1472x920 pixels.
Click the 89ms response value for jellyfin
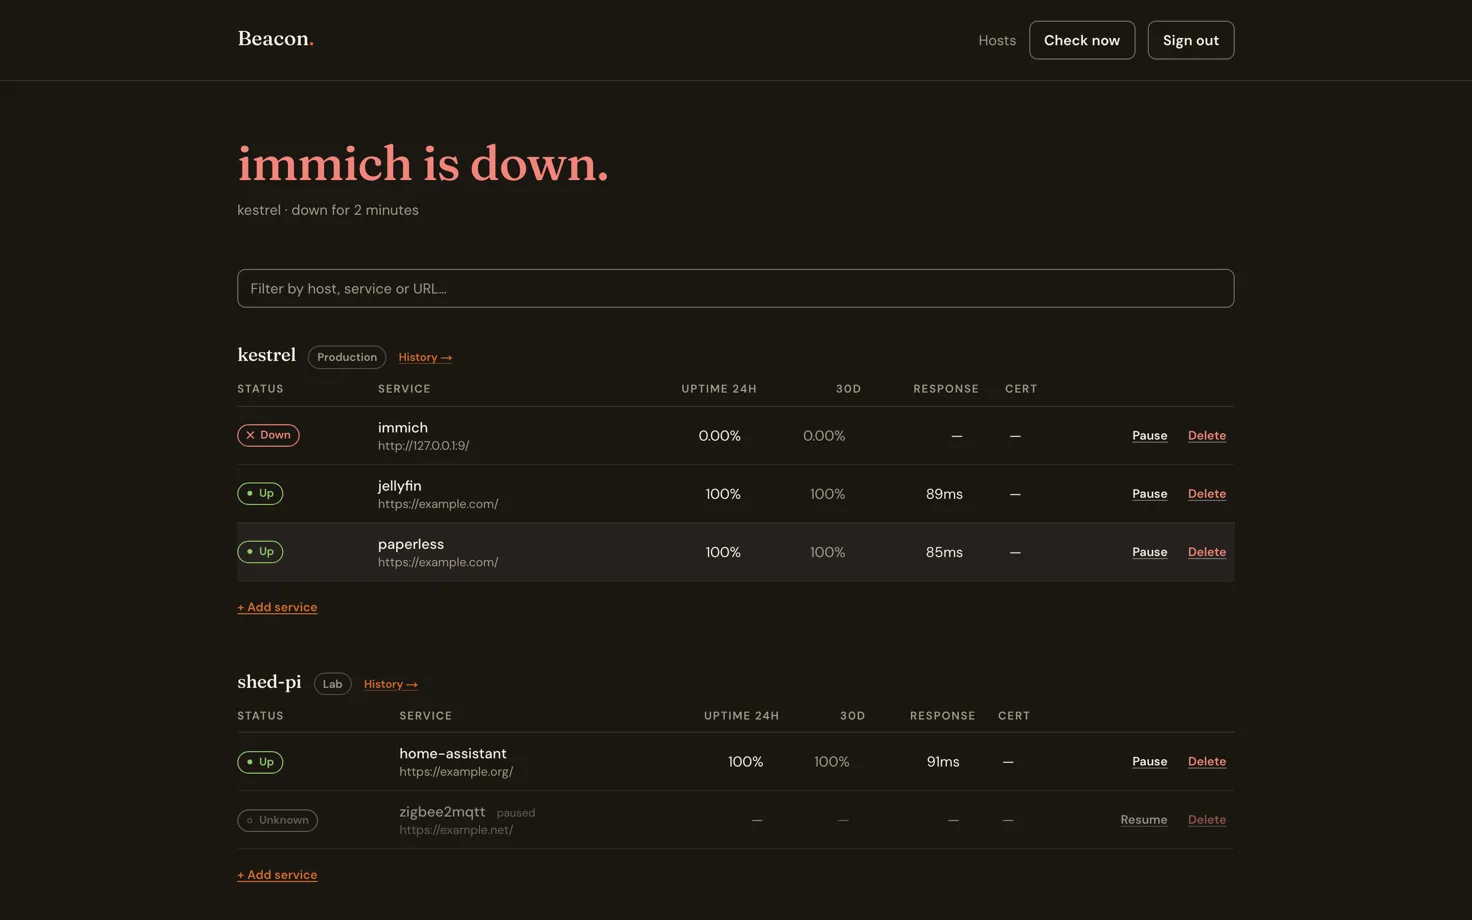point(944,494)
